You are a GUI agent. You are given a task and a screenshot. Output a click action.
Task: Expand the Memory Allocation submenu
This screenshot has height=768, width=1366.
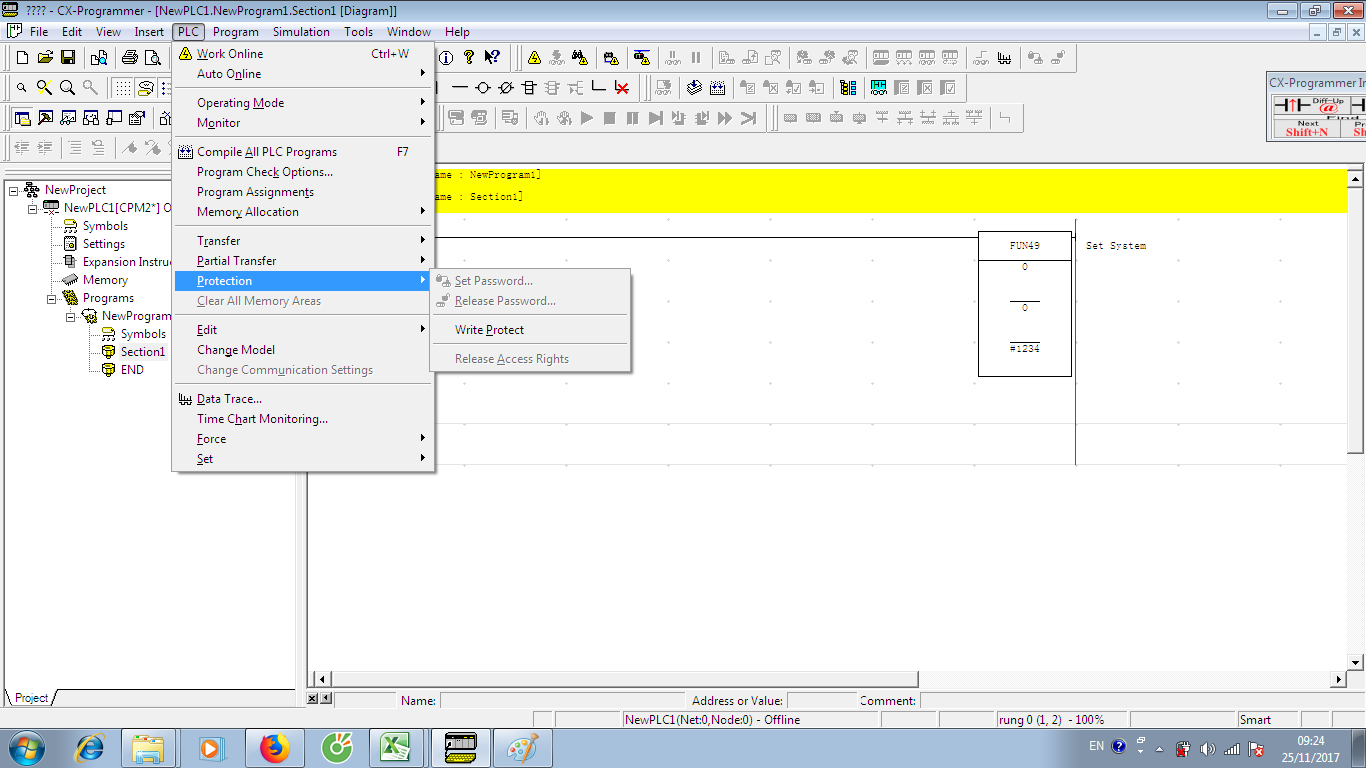pyautogui.click(x=303, y=212)
